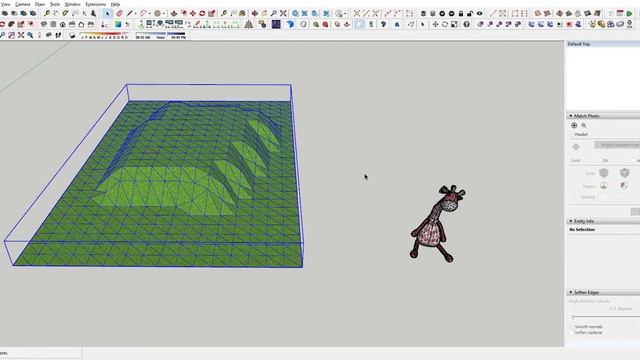Open the Camera menu

click(x=22, y=4)
